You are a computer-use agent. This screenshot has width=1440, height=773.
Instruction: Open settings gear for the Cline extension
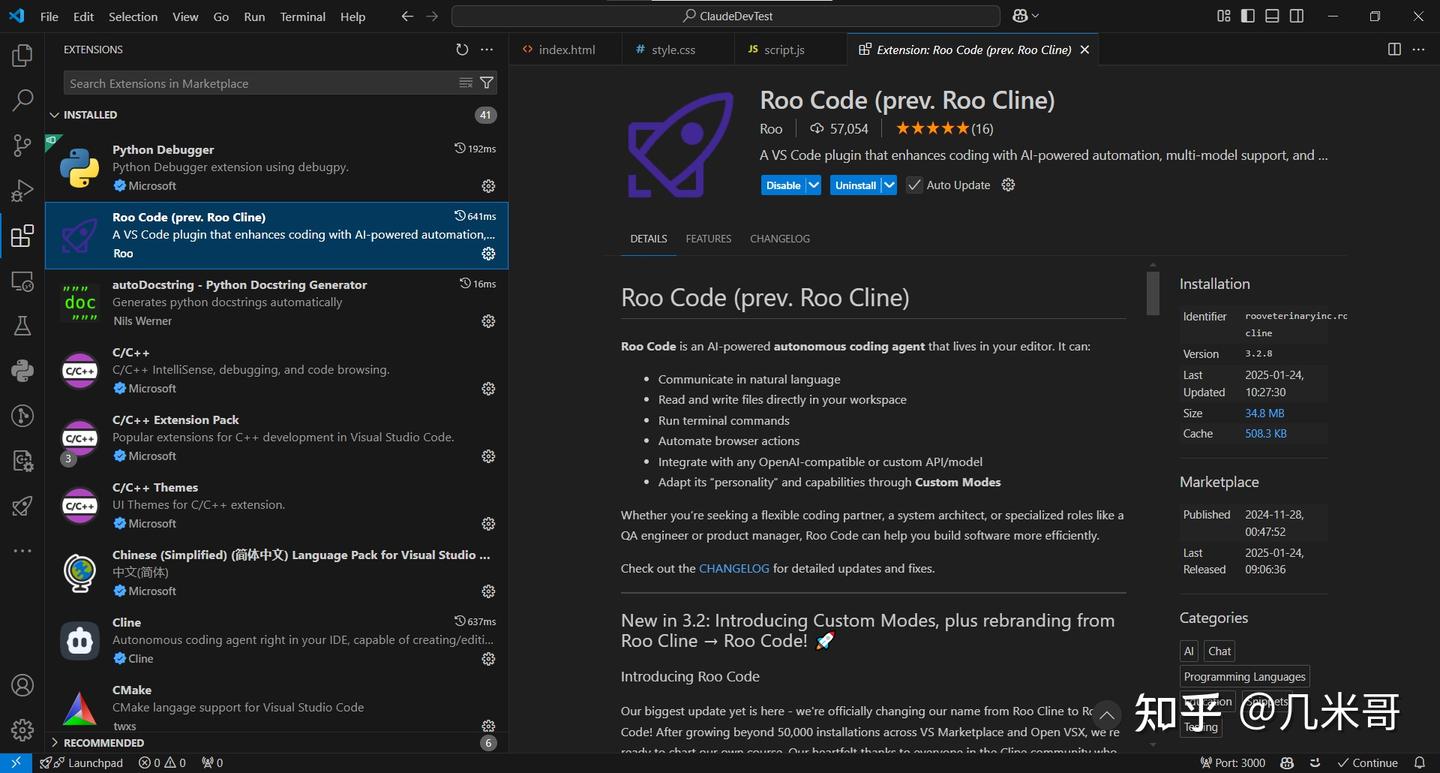487,658
